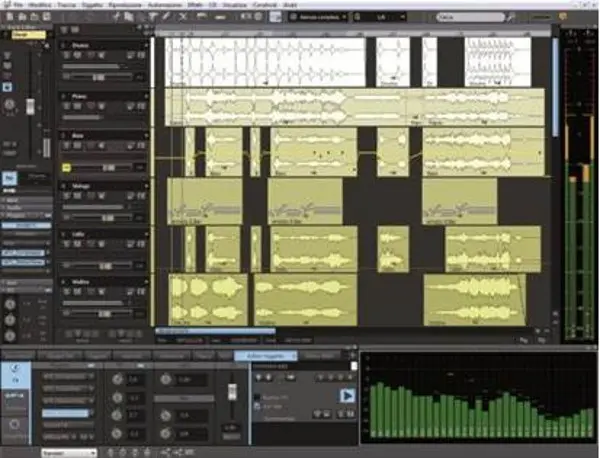
Task: Click the pan knob in the left channel strip
Action: pyautogui.click(x=9, y=104)
